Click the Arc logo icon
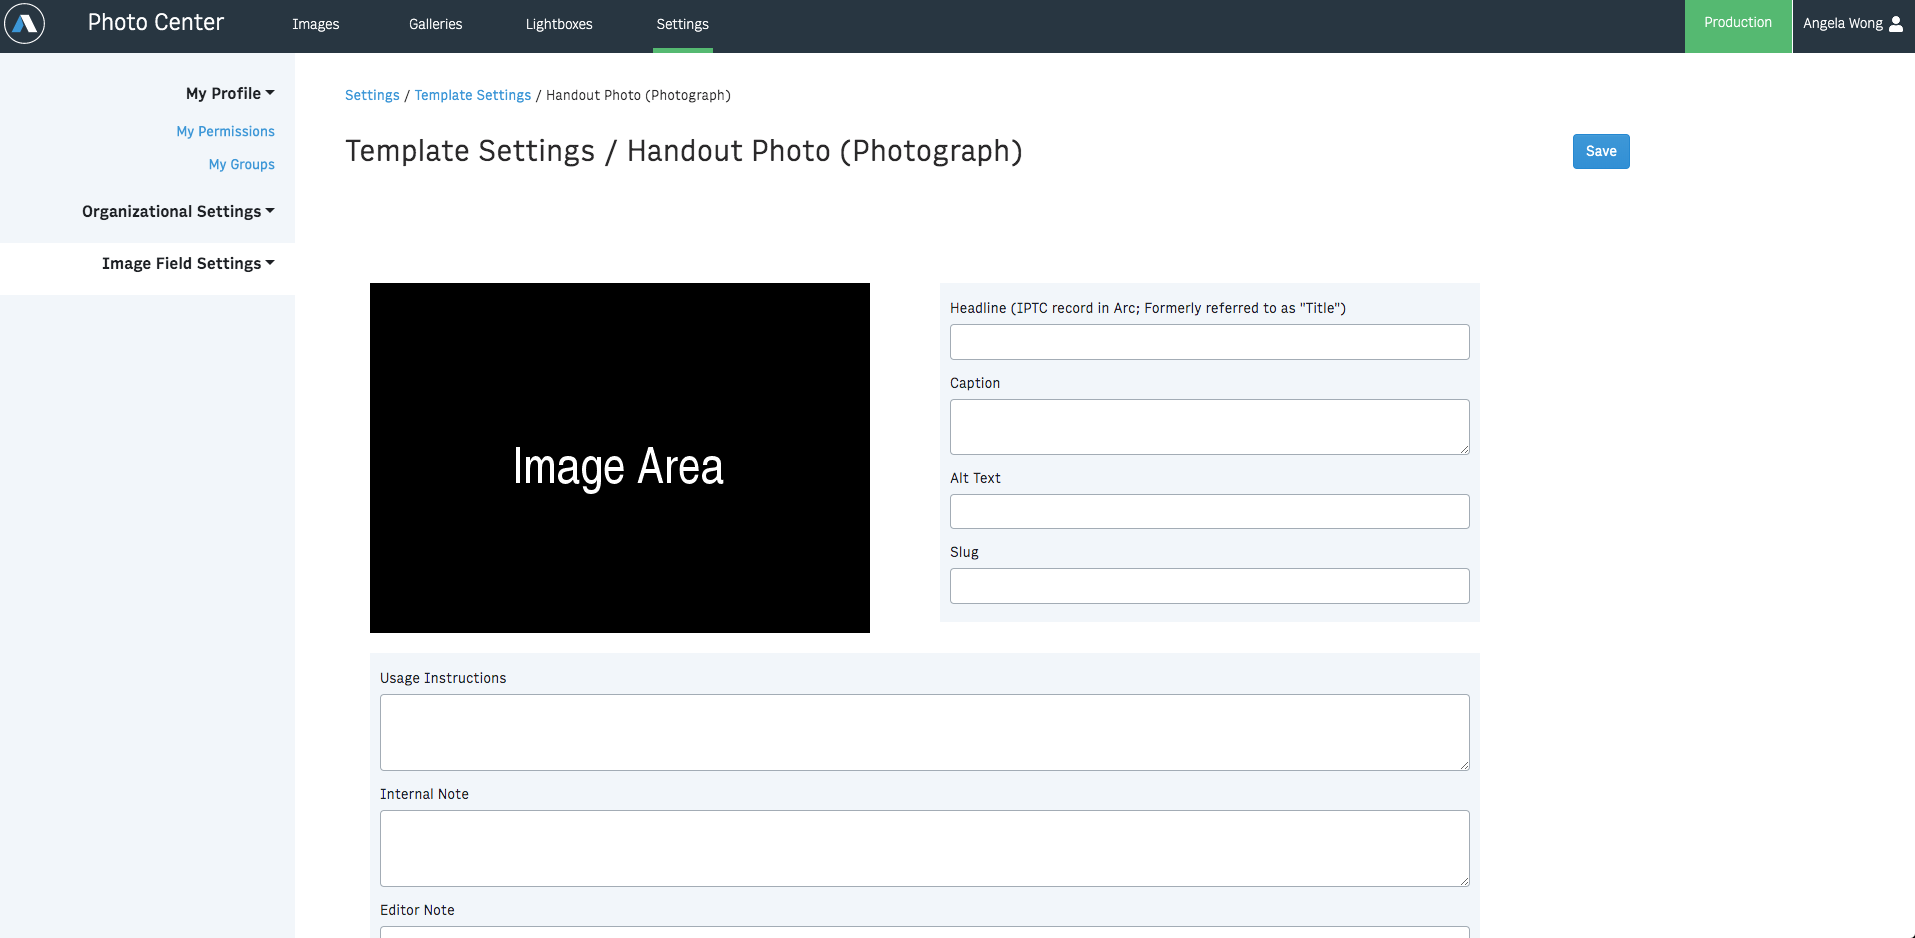Screen dimensions: 1915x938 [x=24, y=23]
